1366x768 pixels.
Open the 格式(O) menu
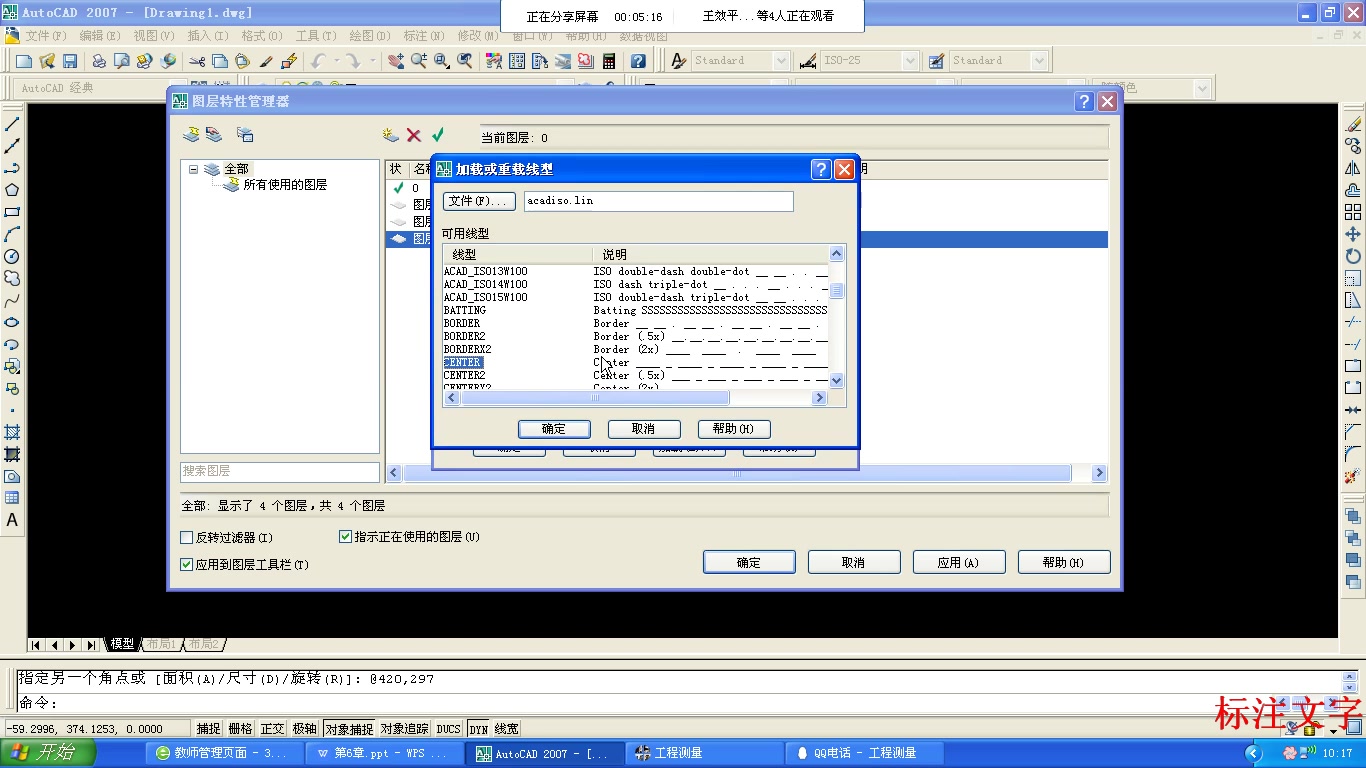pyautogui.click(x=261, y=36)
